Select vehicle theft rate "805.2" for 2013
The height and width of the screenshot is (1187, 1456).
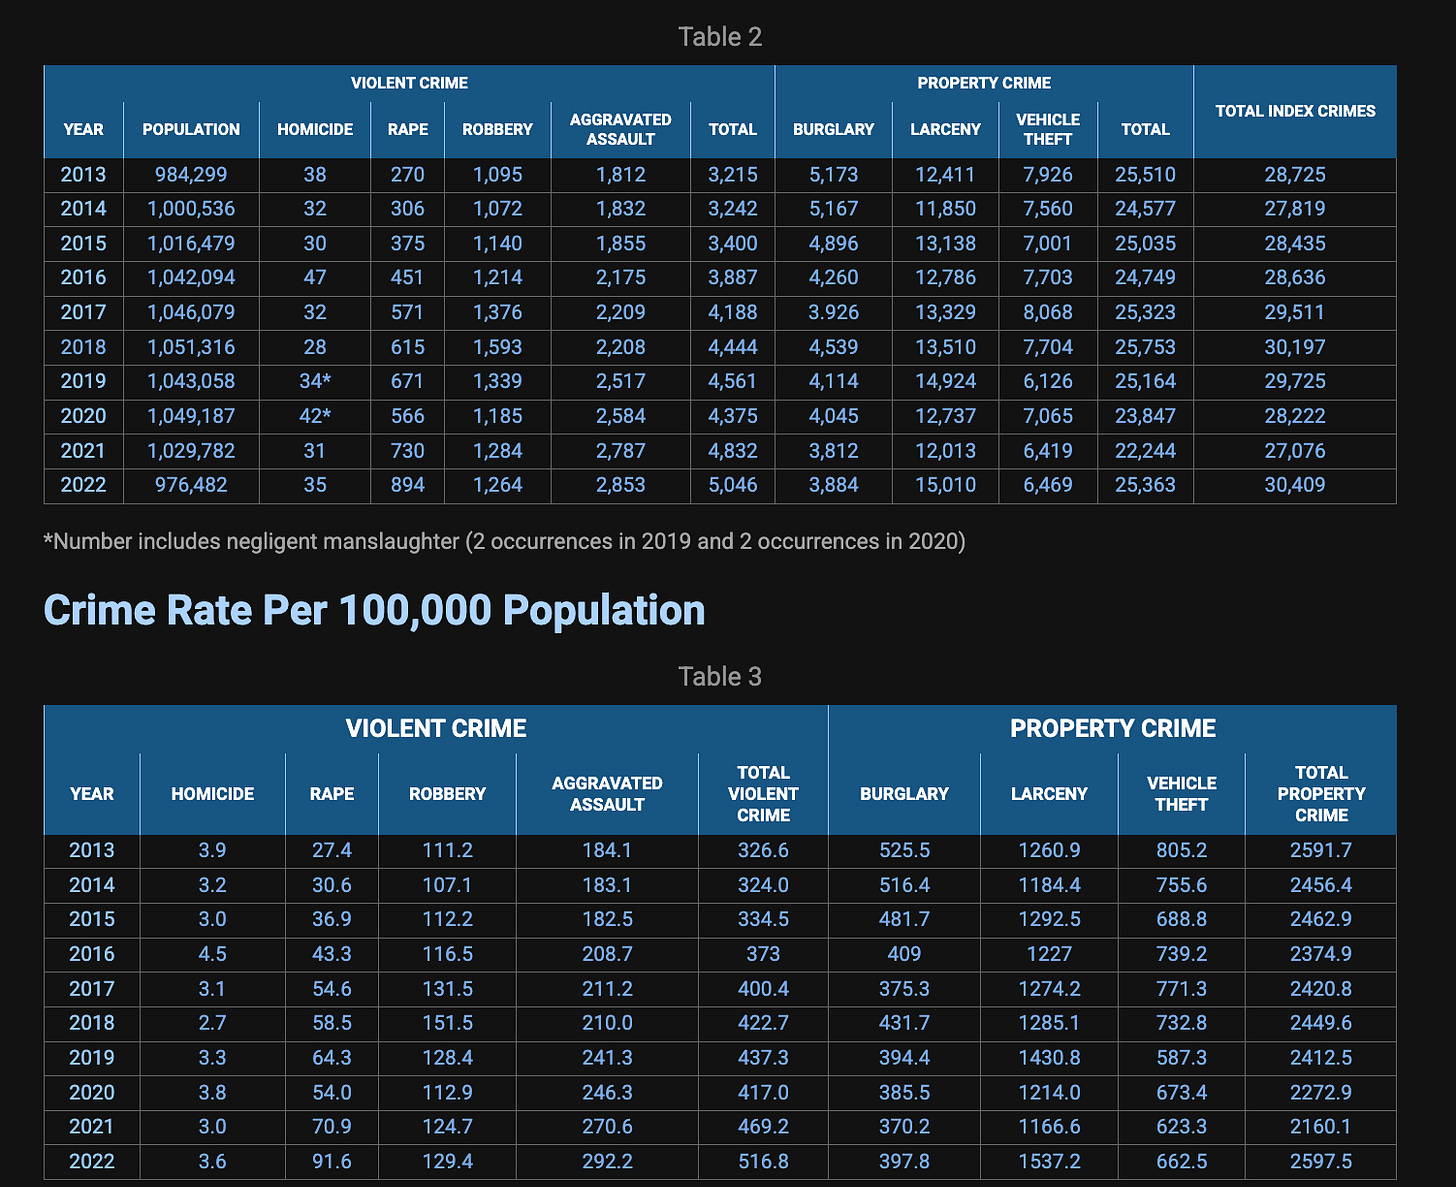[x=1181, y=851]
